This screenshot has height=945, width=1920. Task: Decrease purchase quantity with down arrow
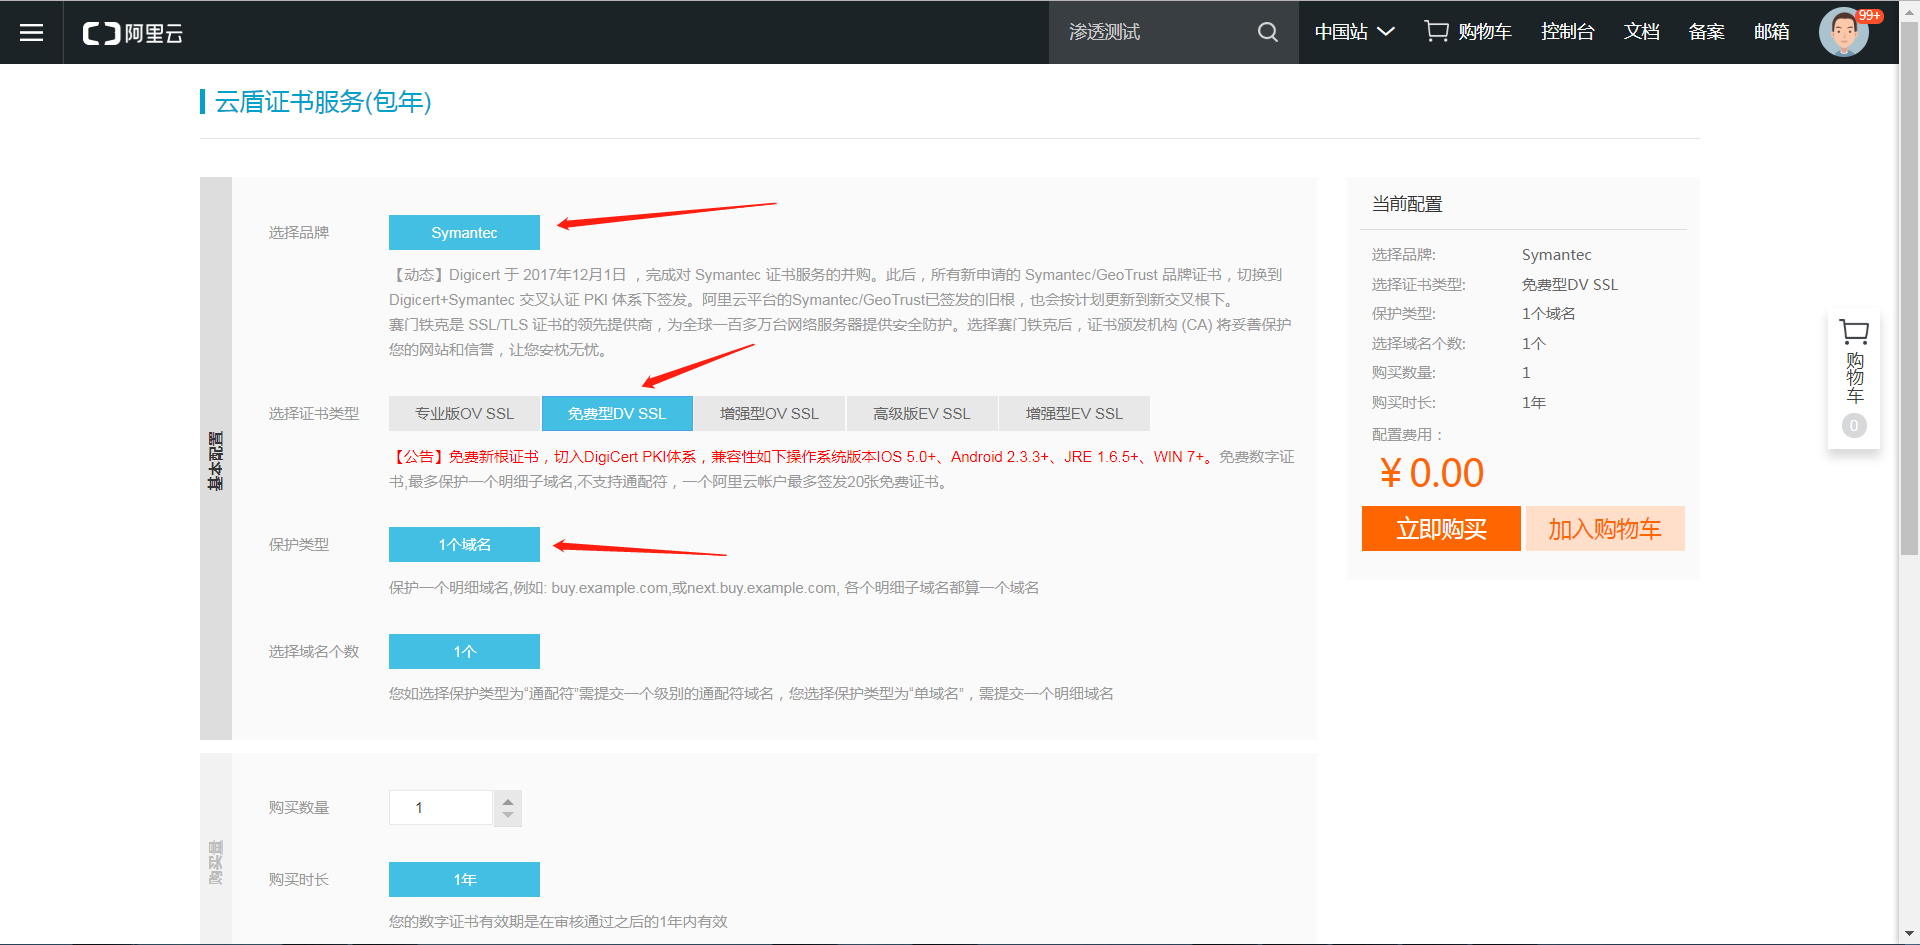point(508,816)
